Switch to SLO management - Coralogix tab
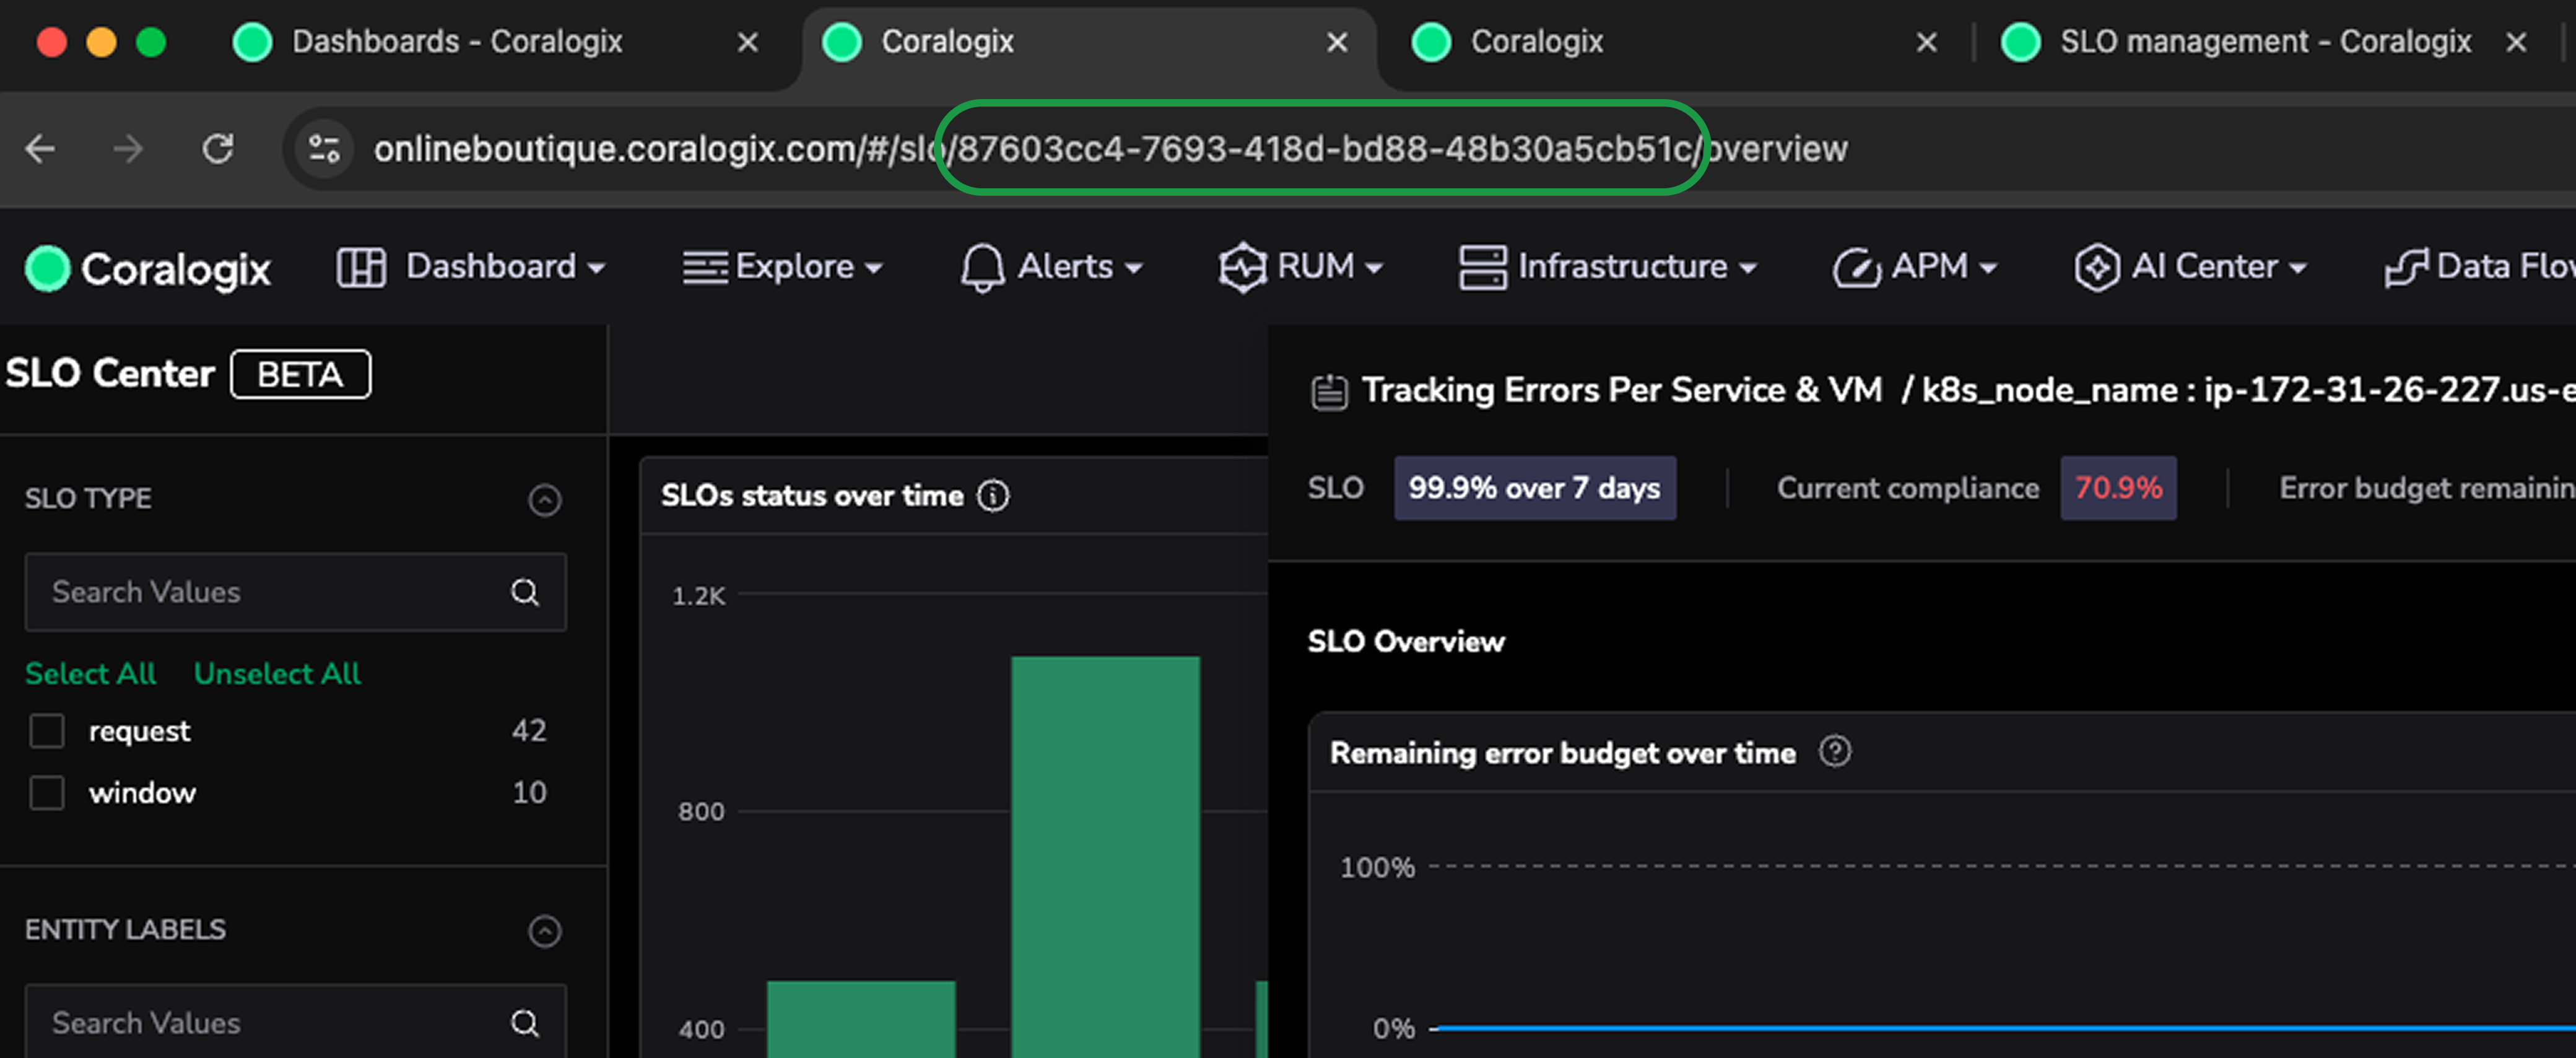This screenshot has height=1058, width=2576. 2265,42
